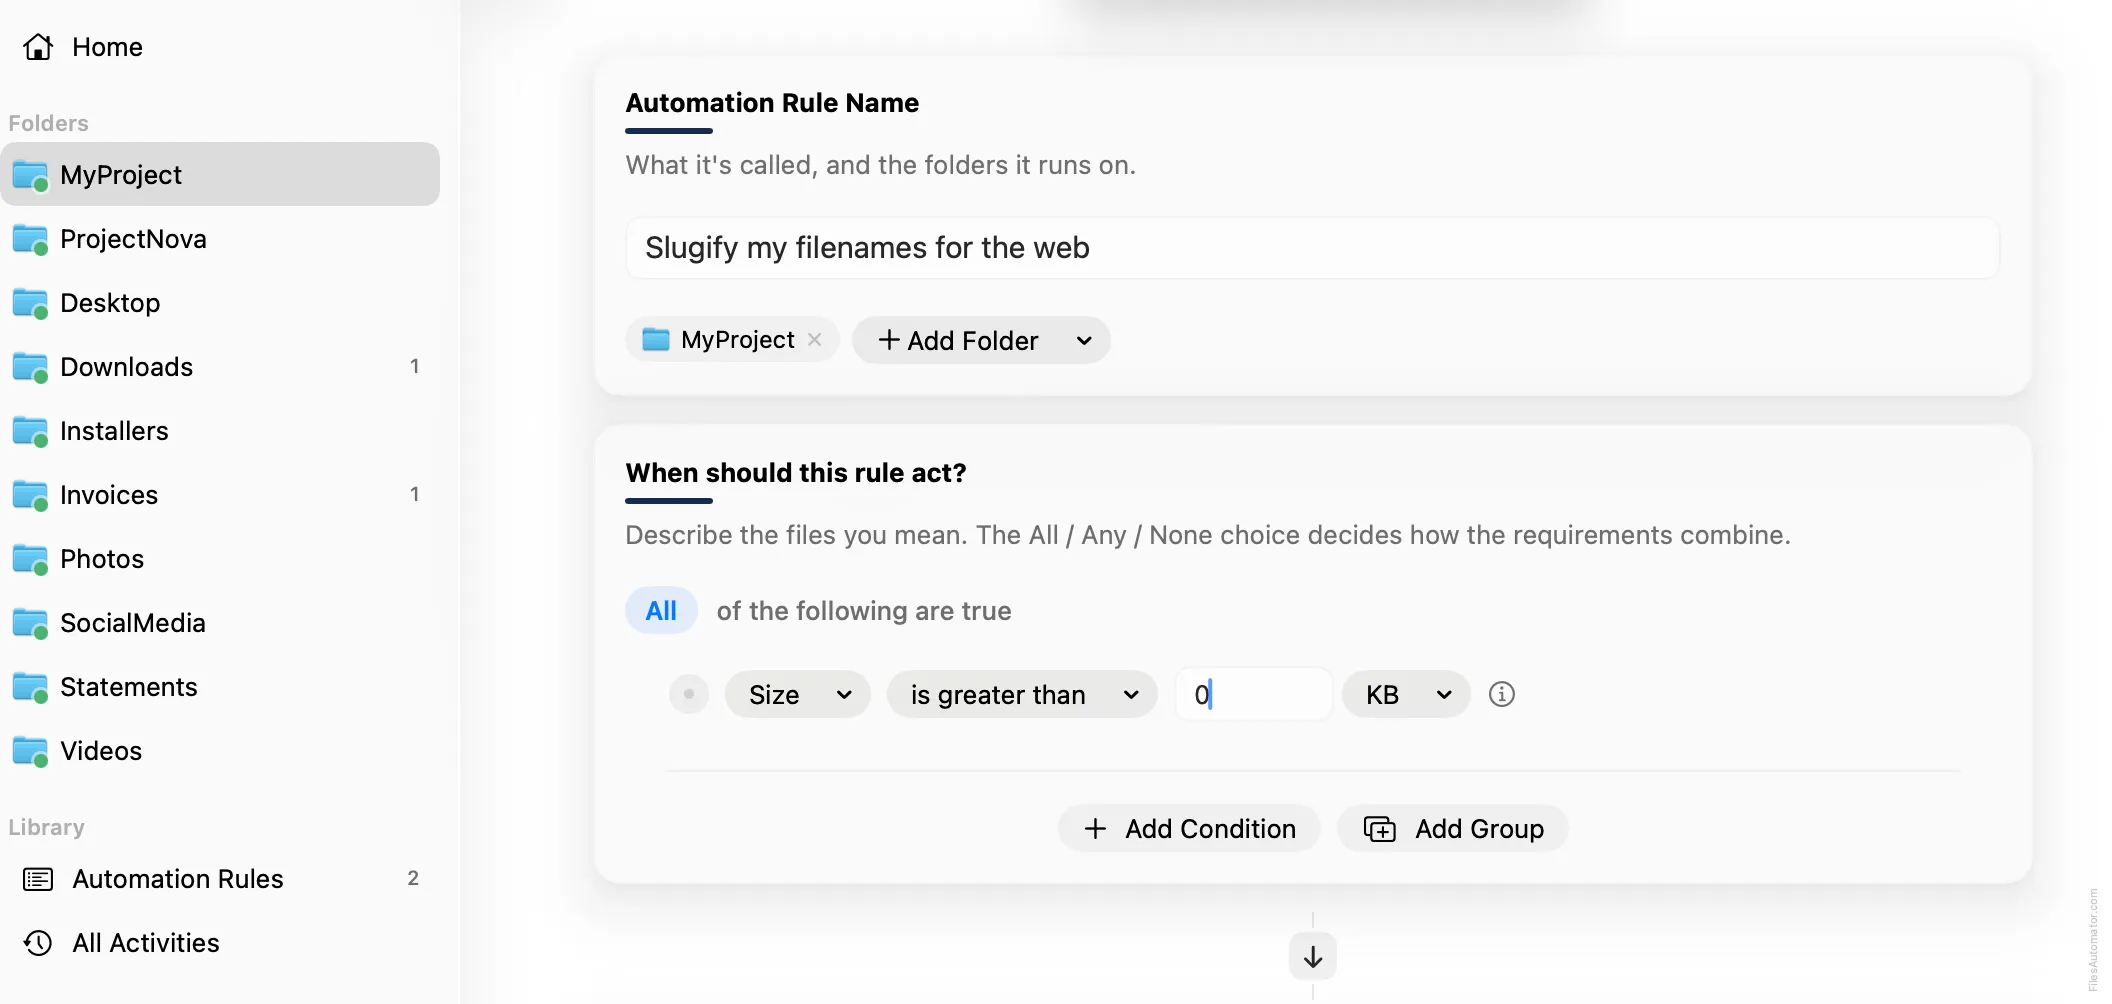The image size is (2112, 1004).
Task: Select the Installers folder label
Action: coord(114,431)
